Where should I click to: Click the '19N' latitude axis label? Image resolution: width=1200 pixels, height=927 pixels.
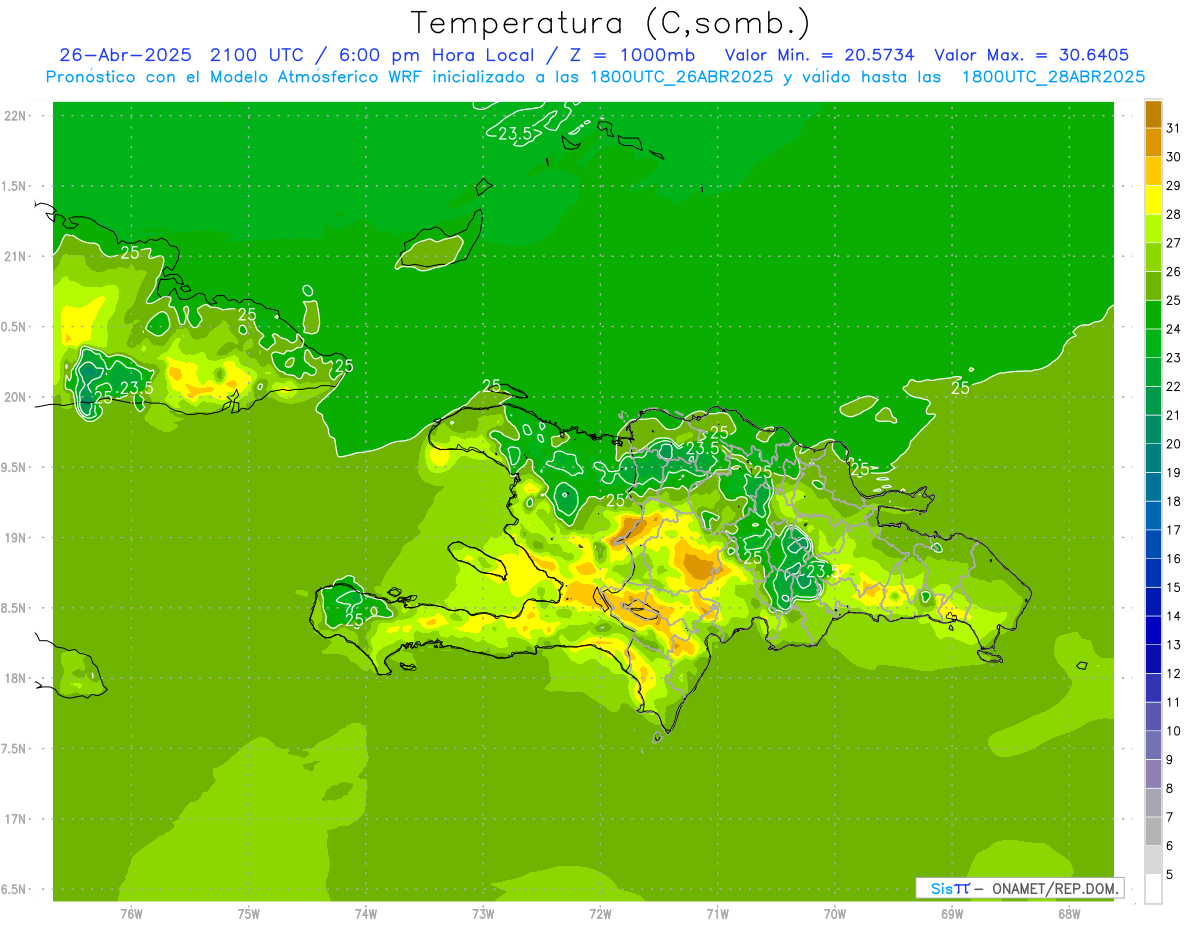click(x=14, y=538)
